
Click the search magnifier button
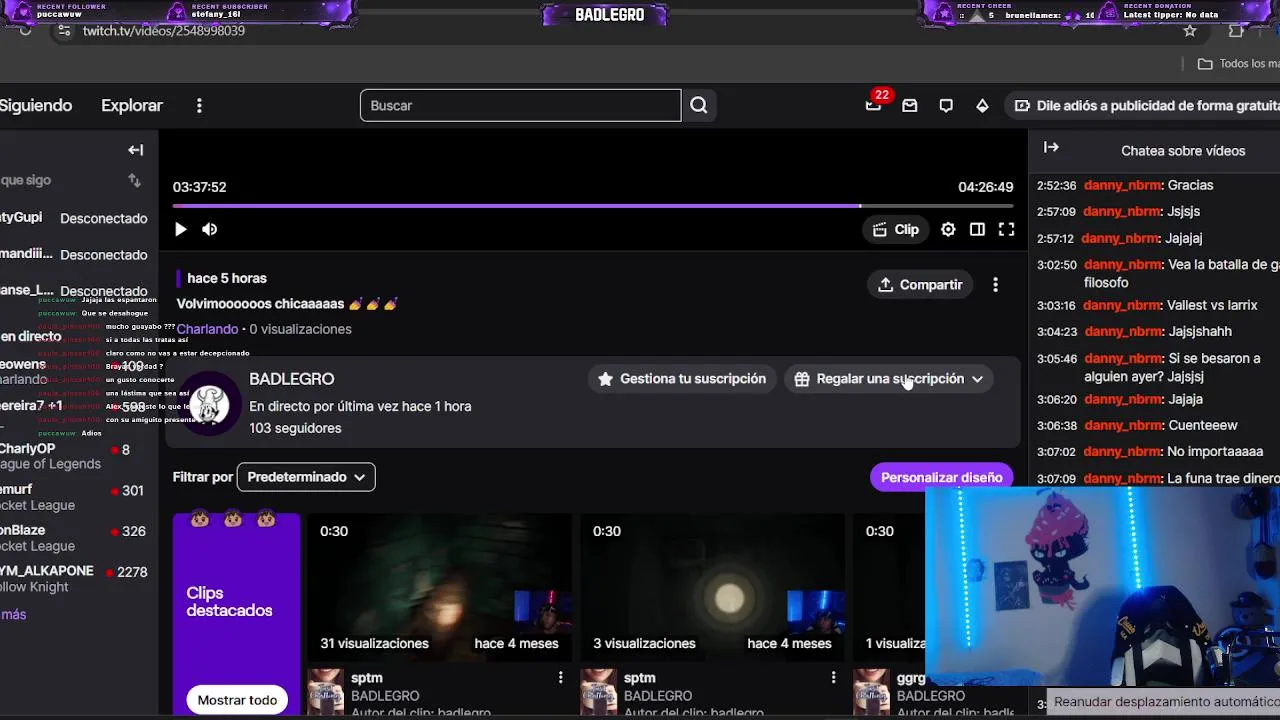[x=699, y=105]
